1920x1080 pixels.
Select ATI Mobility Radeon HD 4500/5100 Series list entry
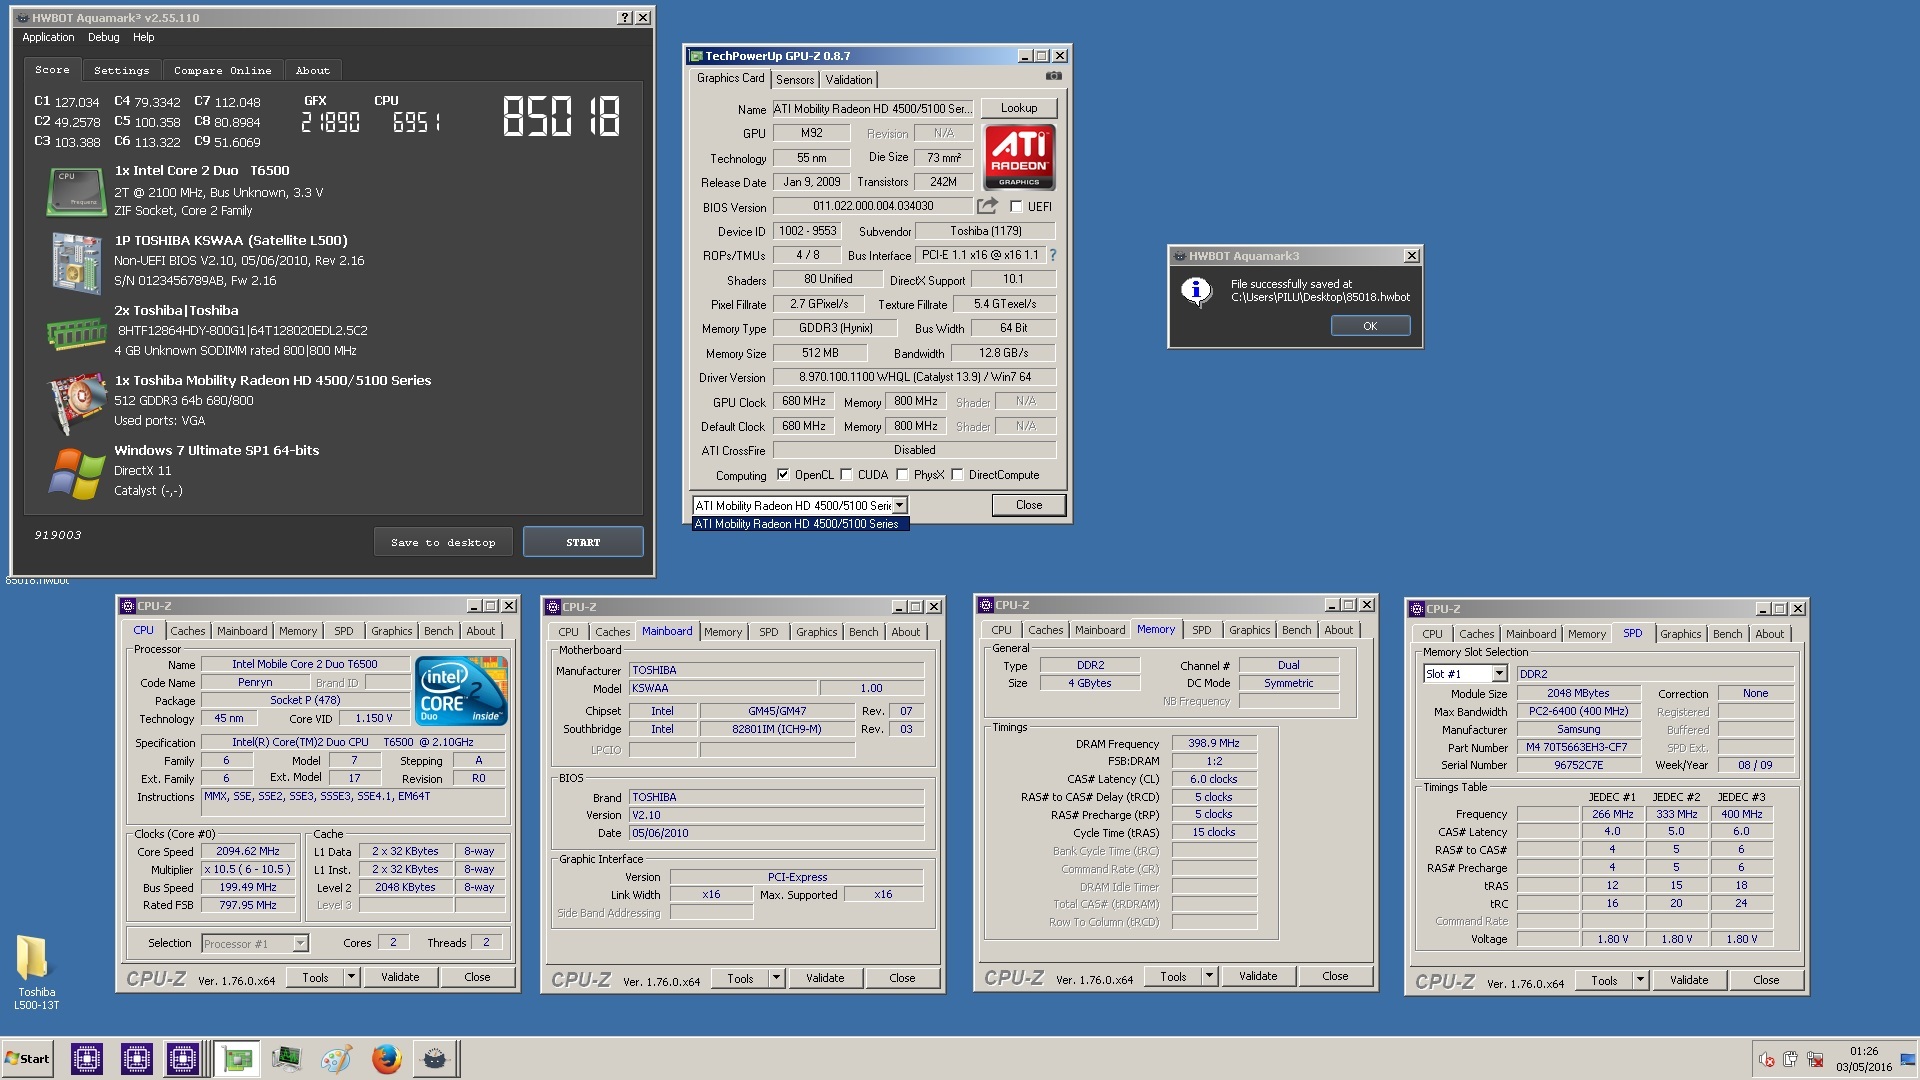(x=800, y=524)
